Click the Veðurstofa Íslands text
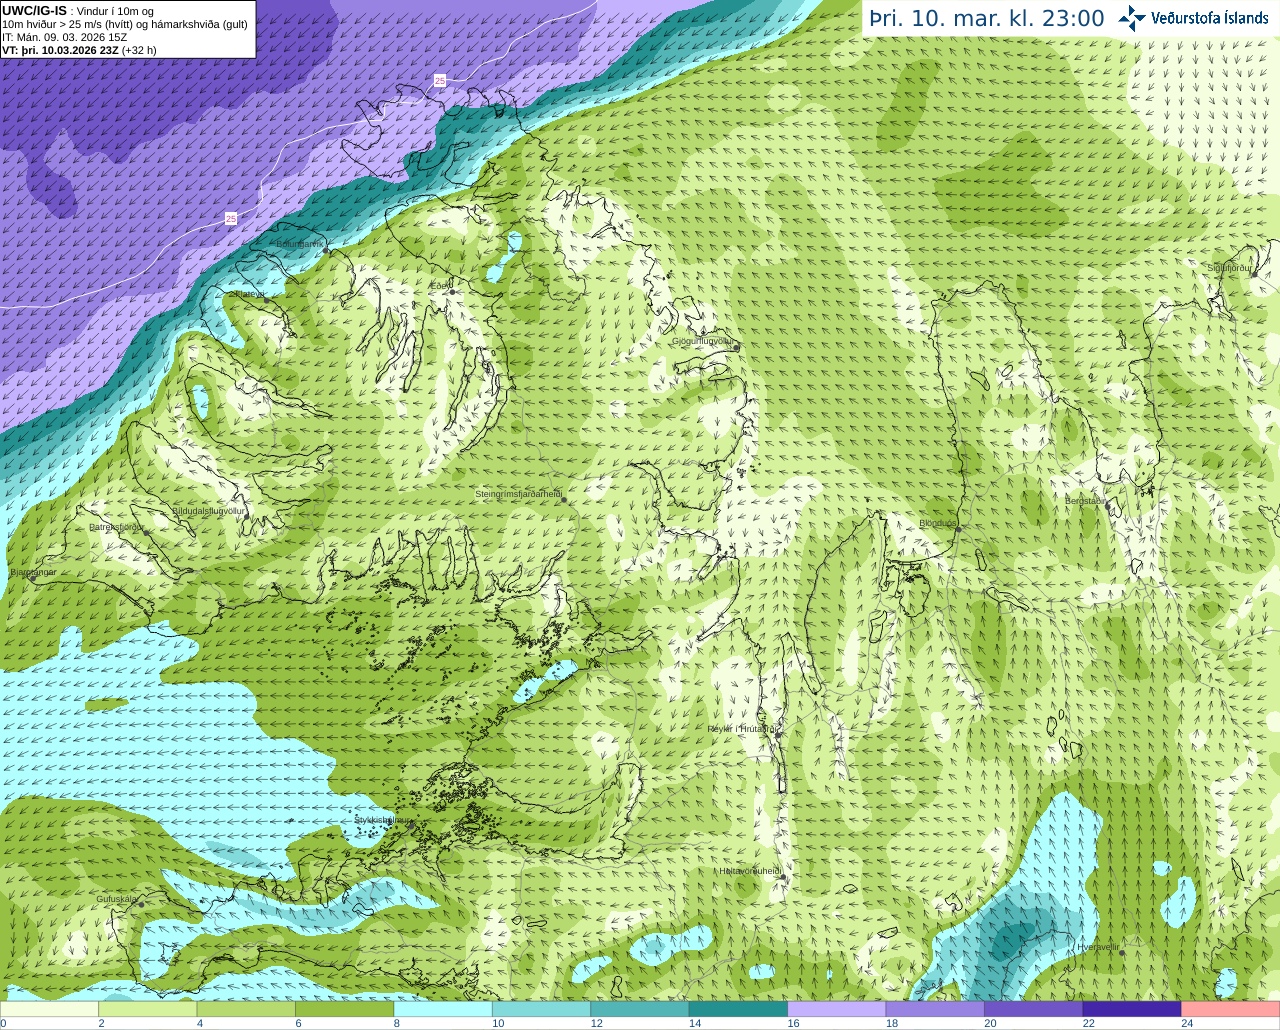The width and height of the screenshot is (1280, 1030). point(1209,18)
